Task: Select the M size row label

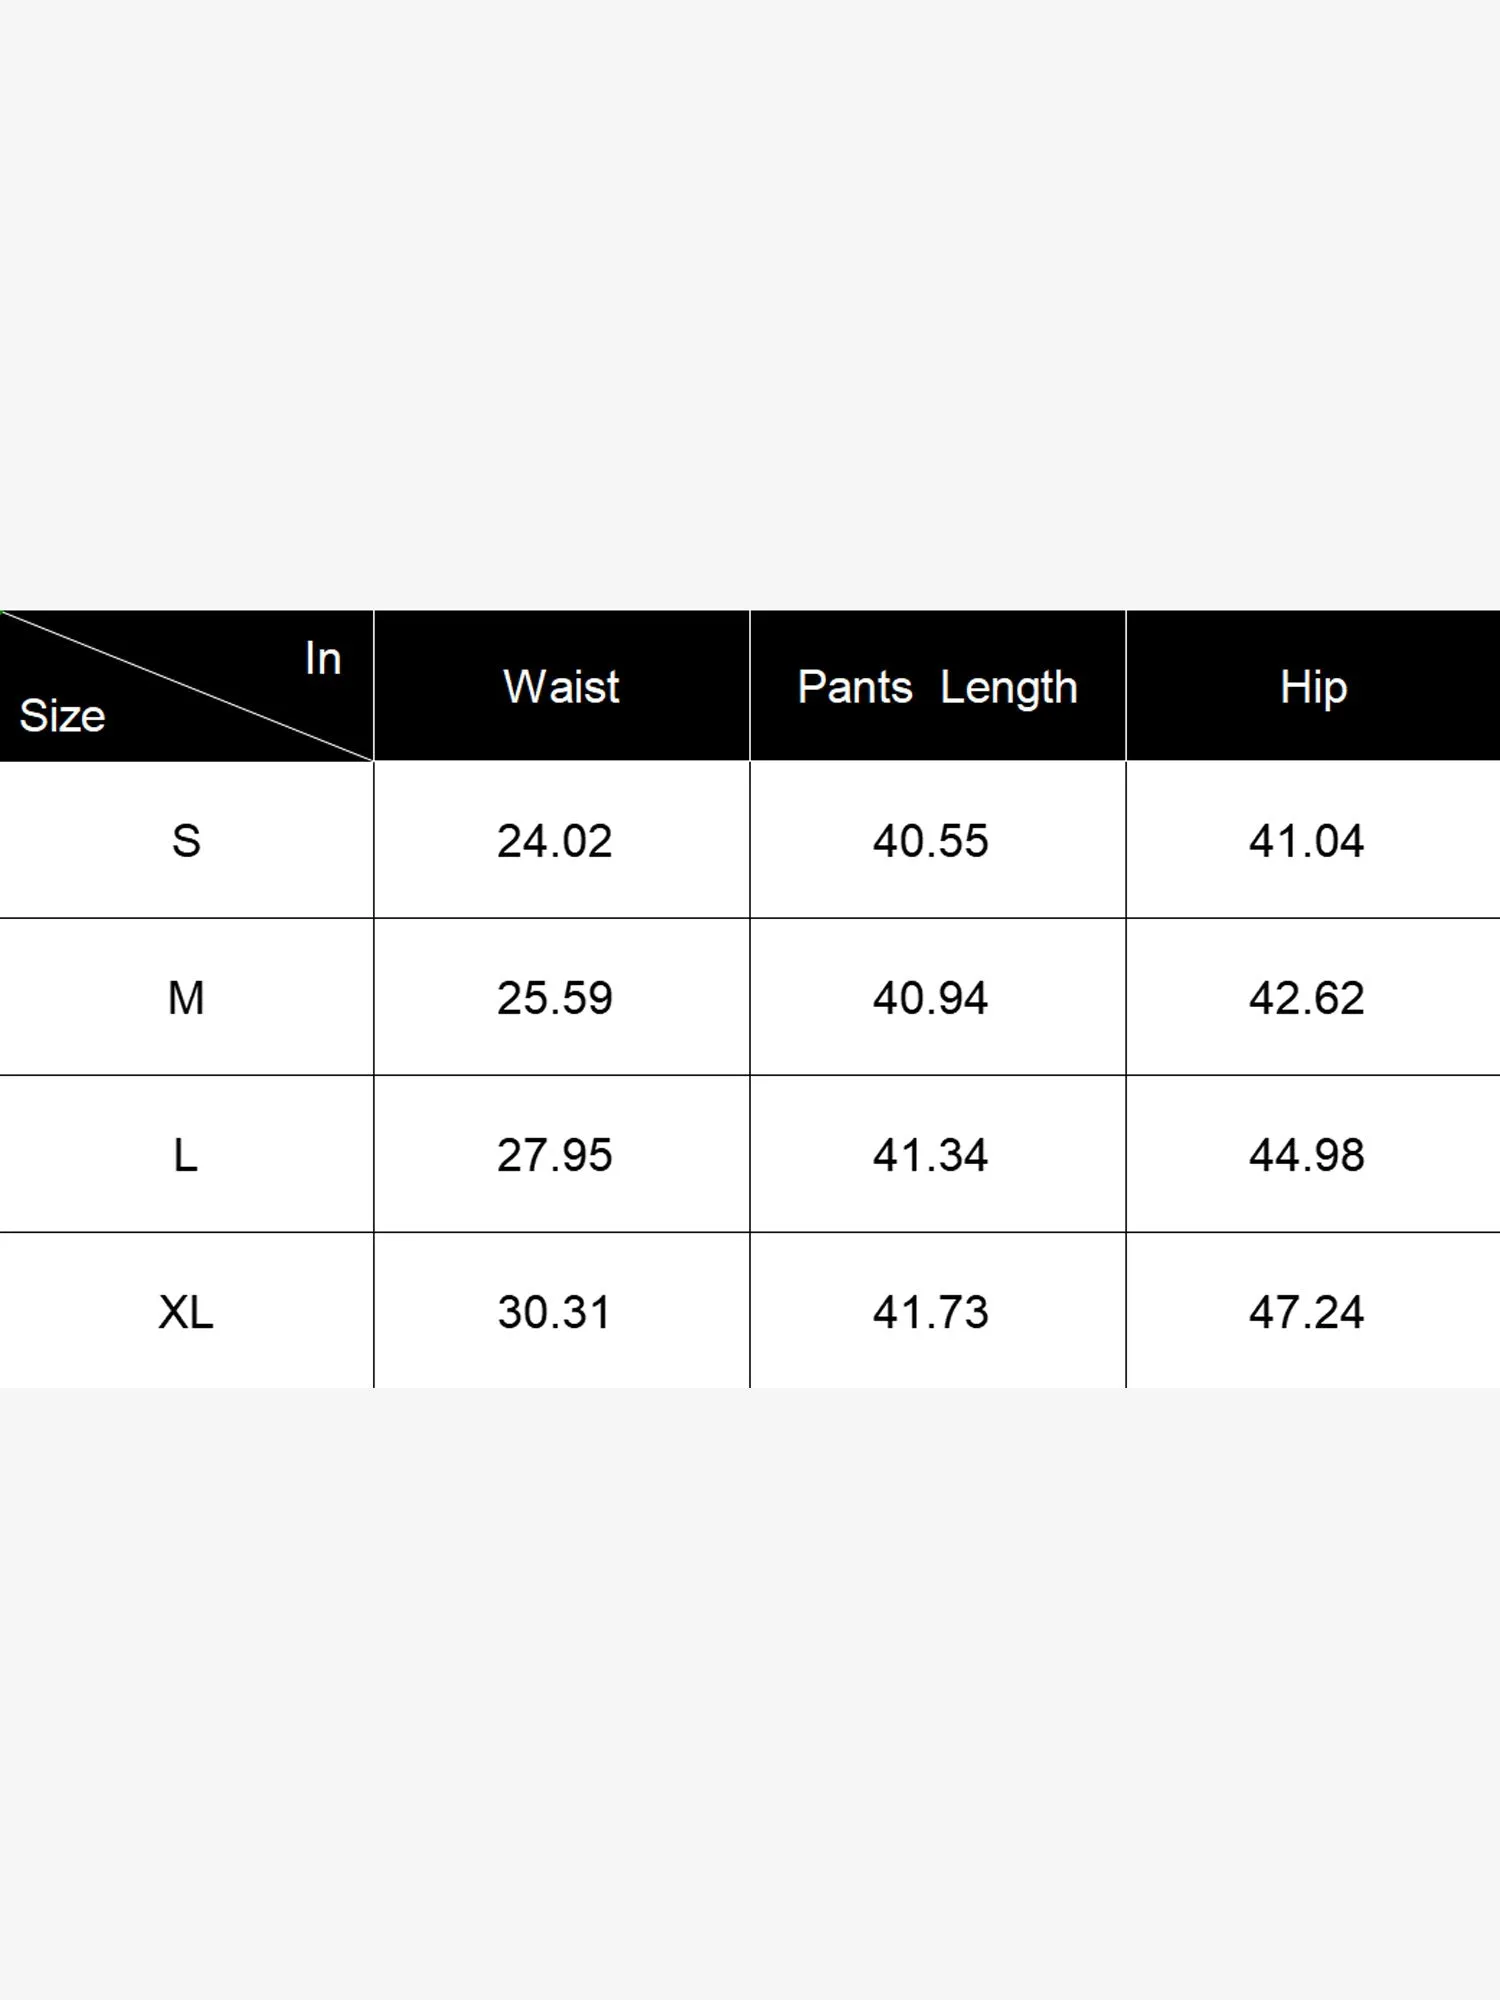Action: [x=186, y=998]
